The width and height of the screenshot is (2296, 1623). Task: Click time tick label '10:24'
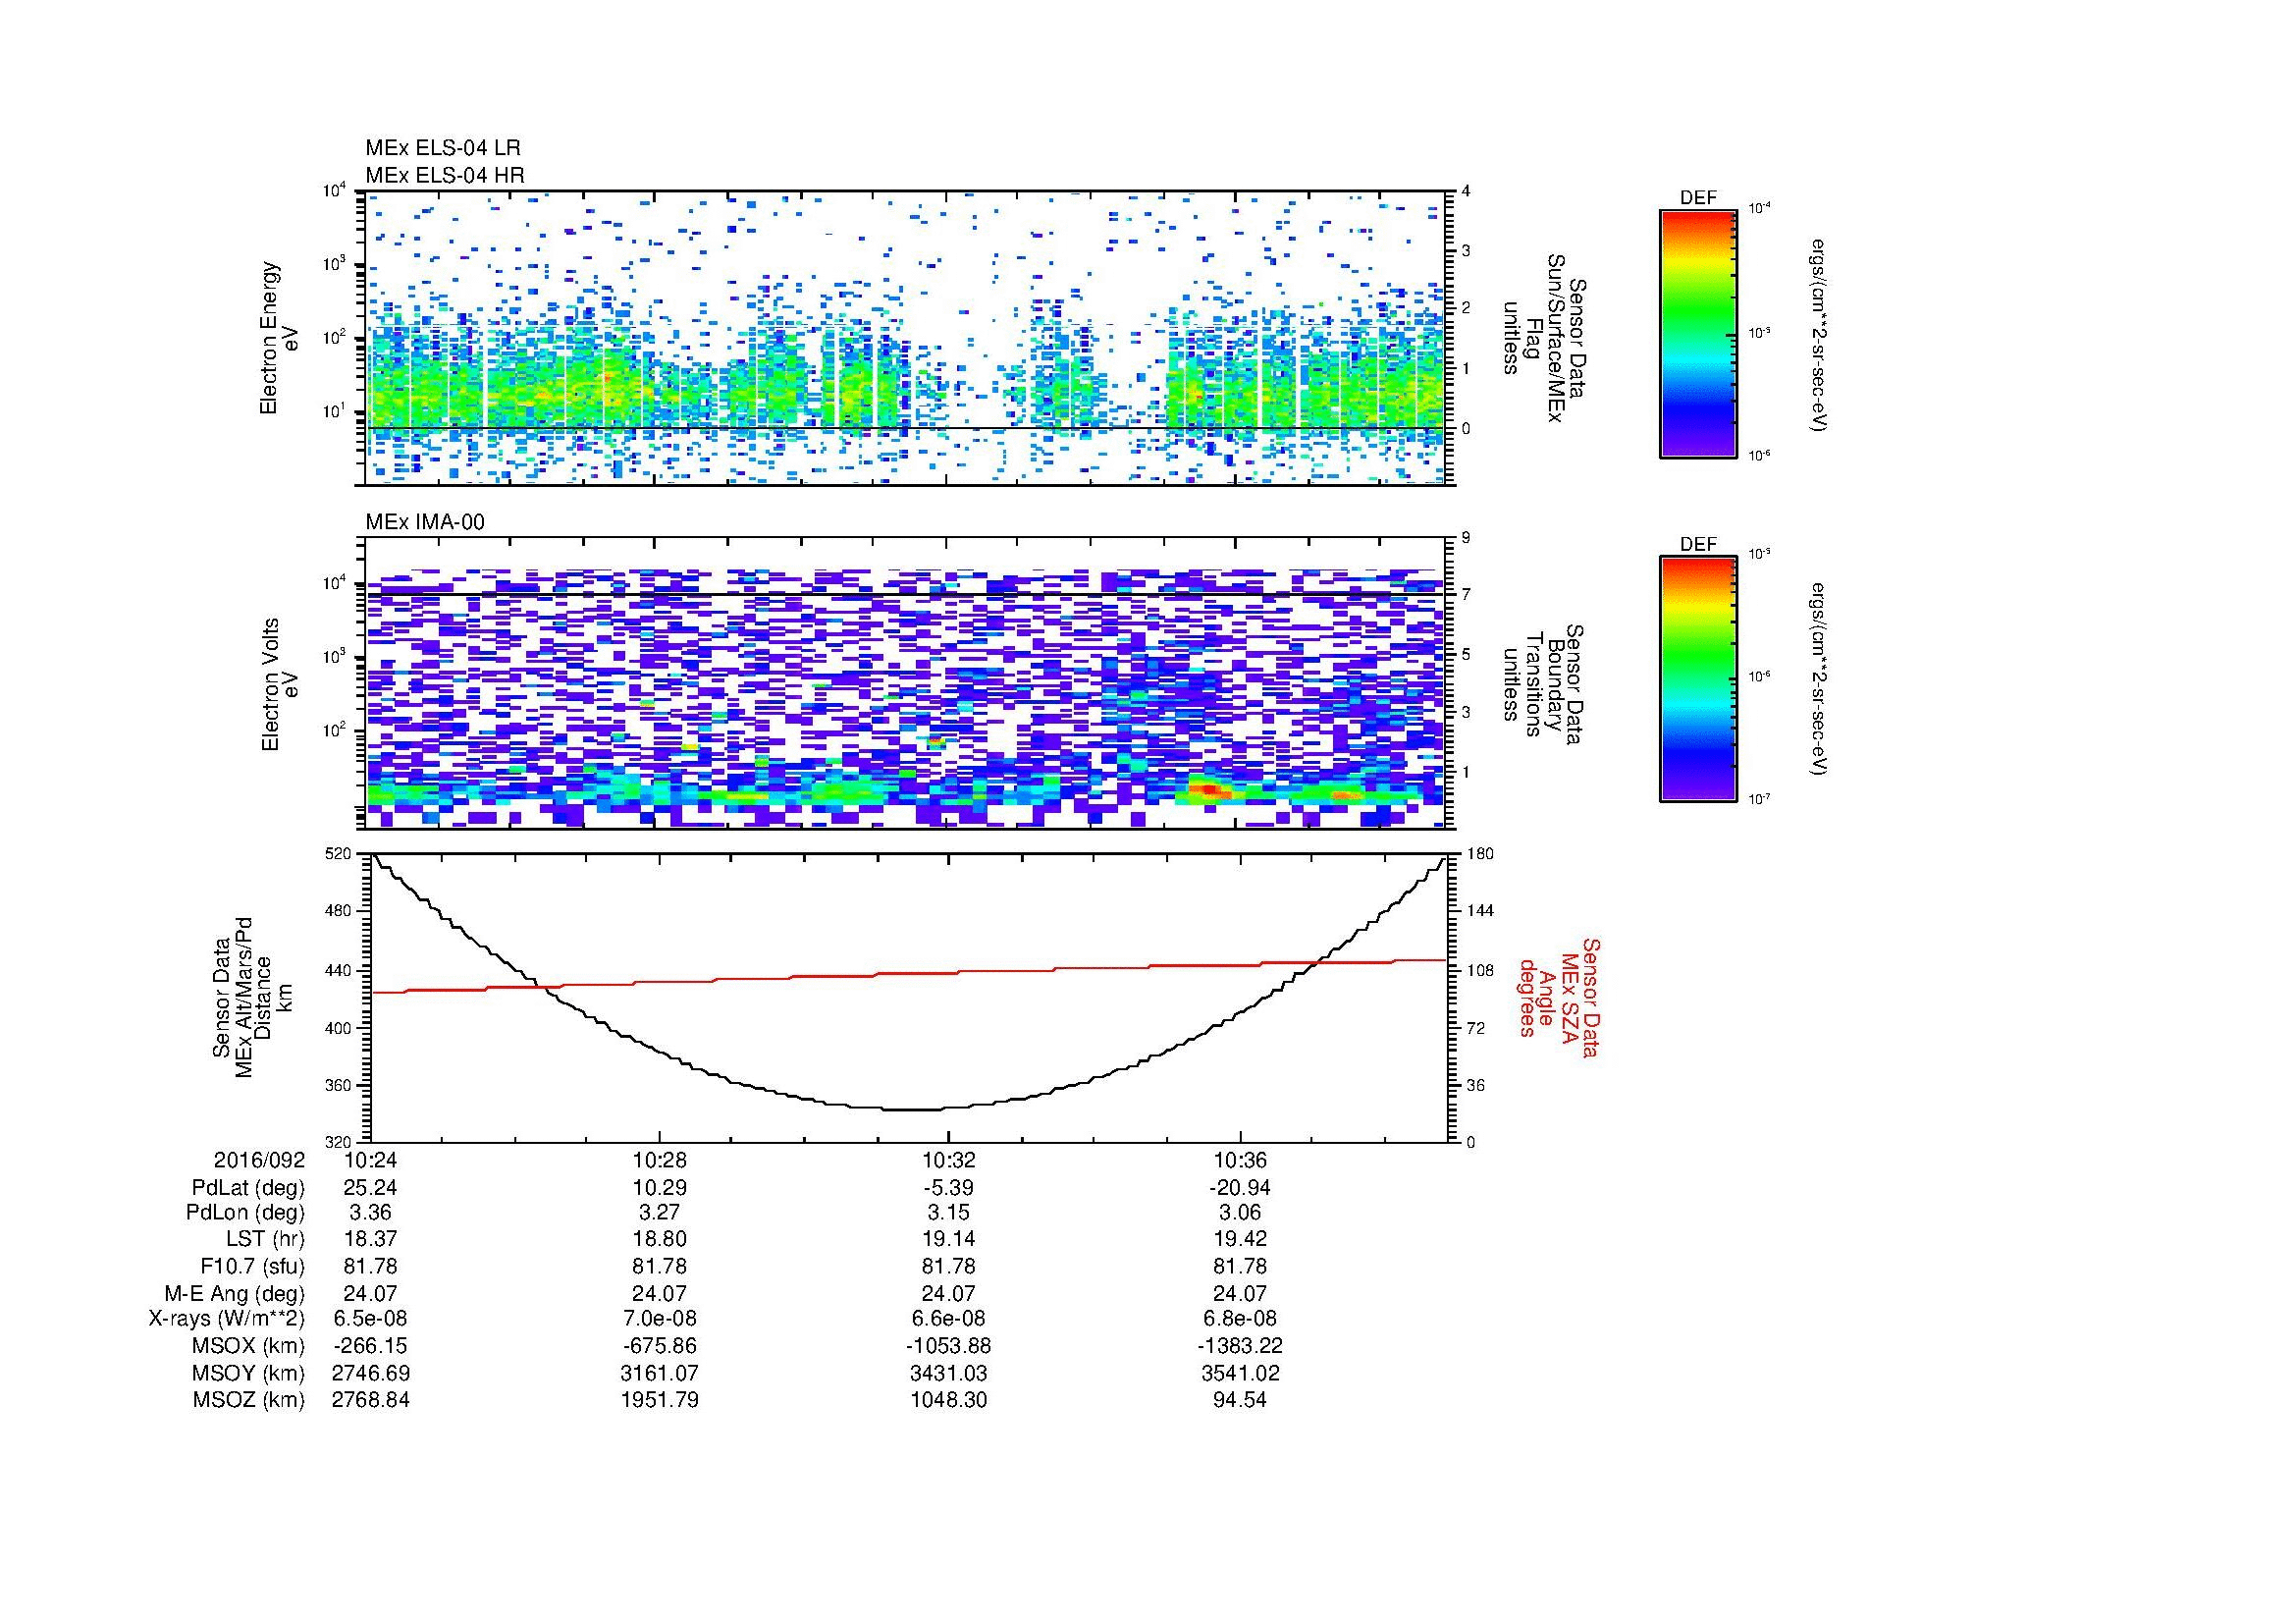[x=370, y=1160]
